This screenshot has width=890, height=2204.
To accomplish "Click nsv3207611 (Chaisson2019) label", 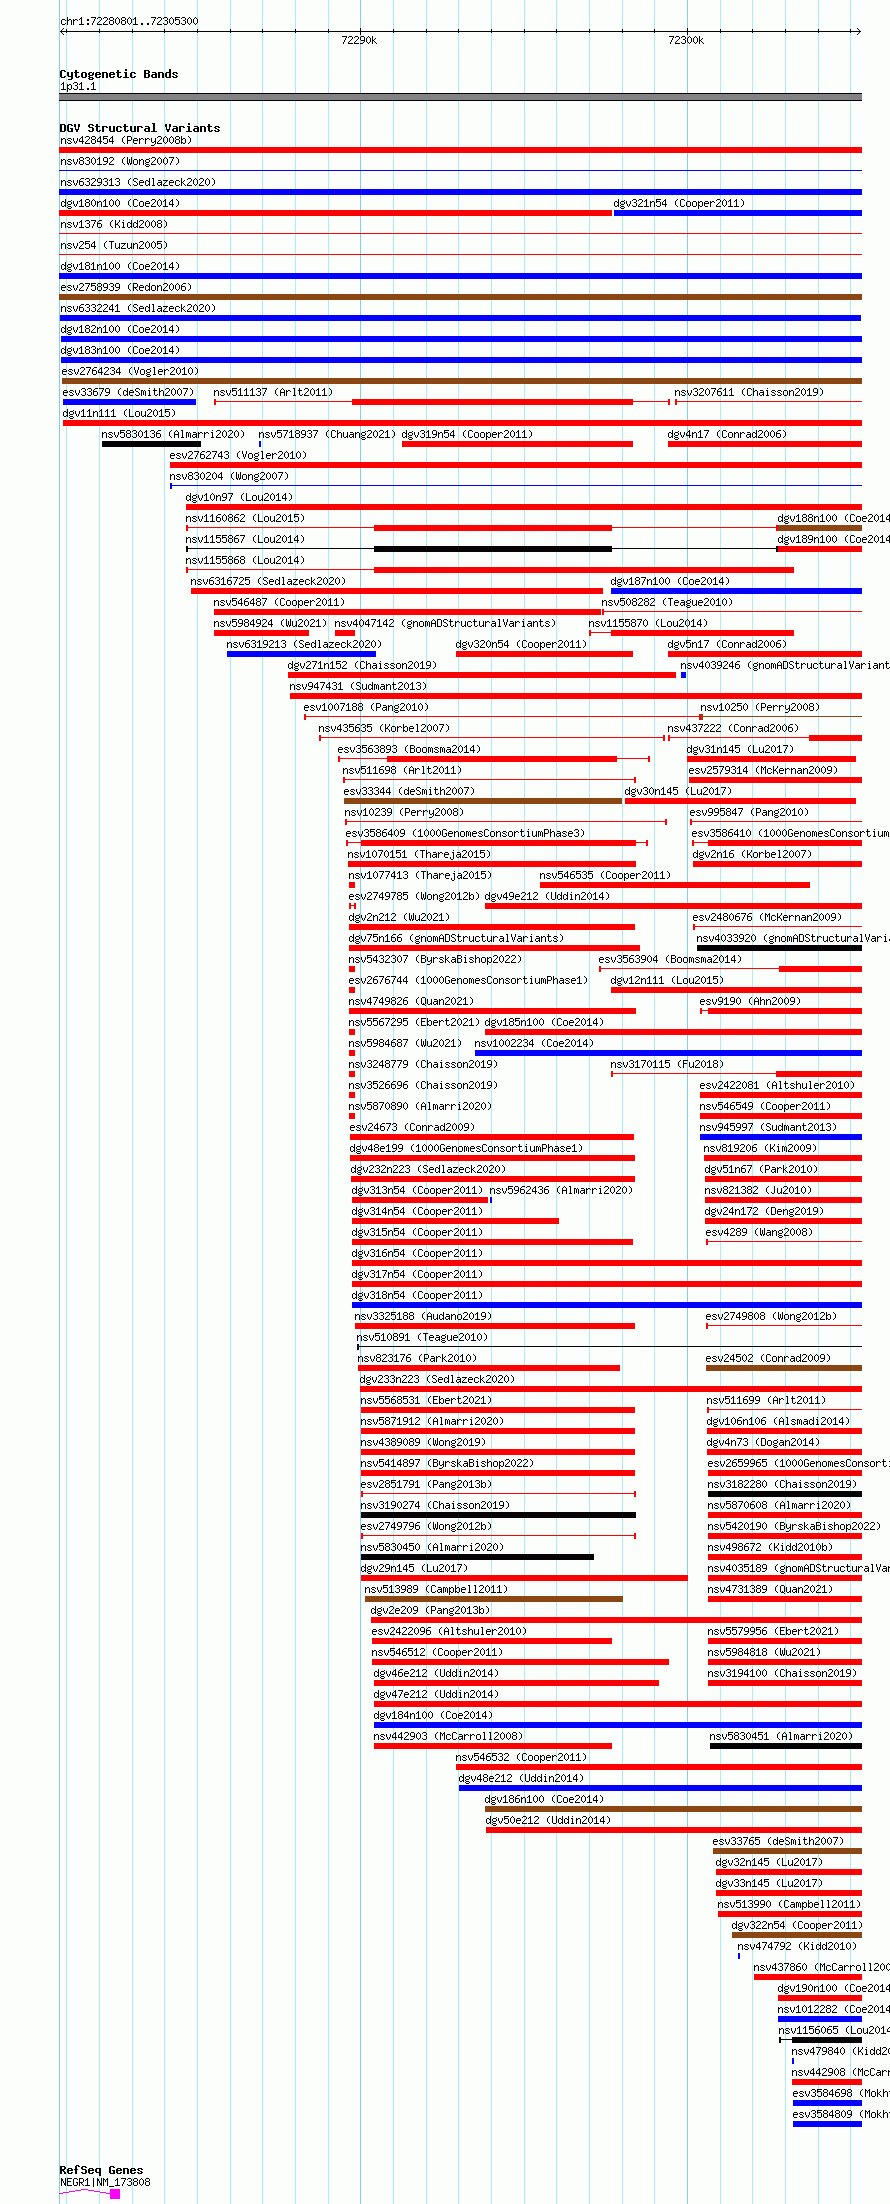I will point(749,393).
